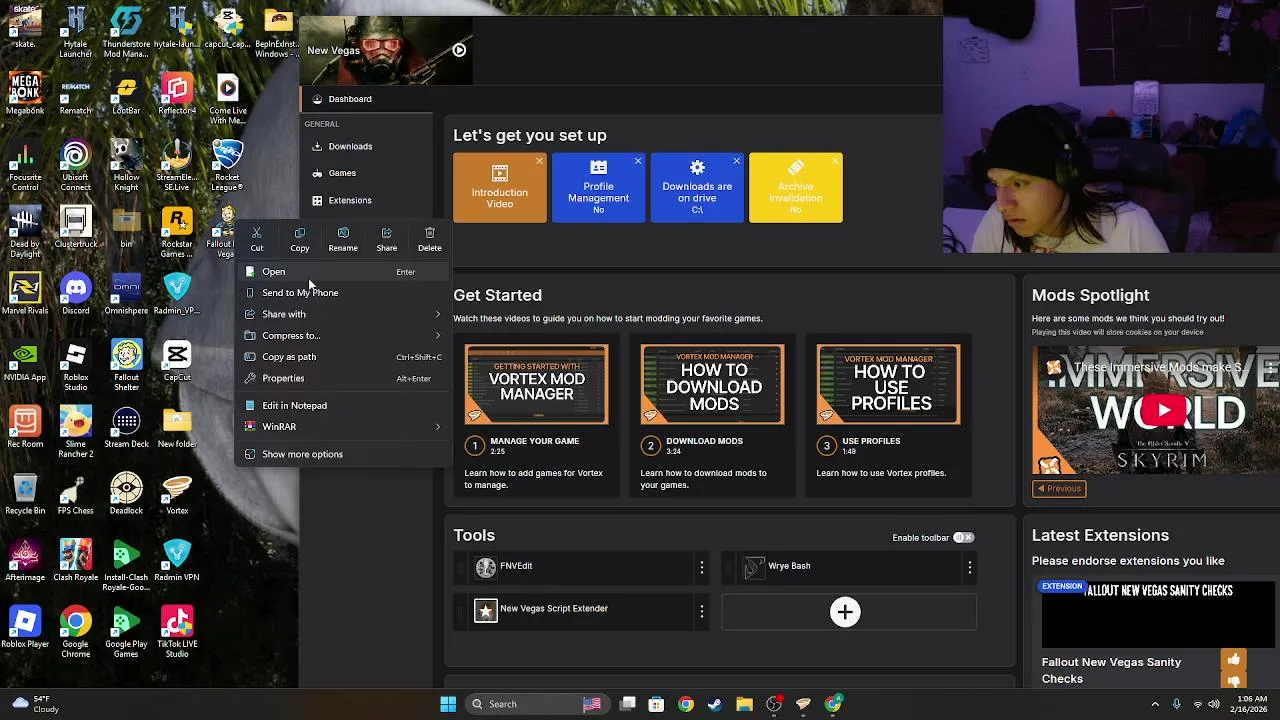Endorse Fallout New Vegas Sanity Checks thumbs-up

[x=1232, y=660]
